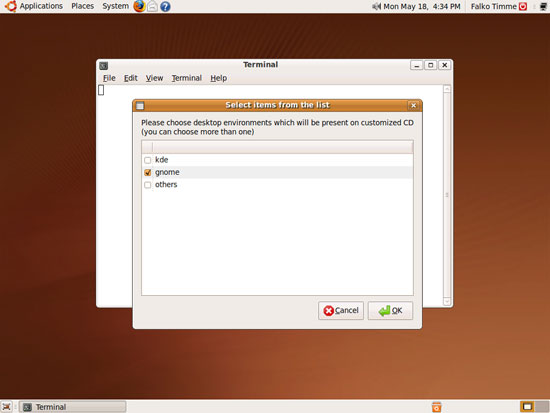
Task: Open the Trash icon in bottom panel
Action: [436, 407]
